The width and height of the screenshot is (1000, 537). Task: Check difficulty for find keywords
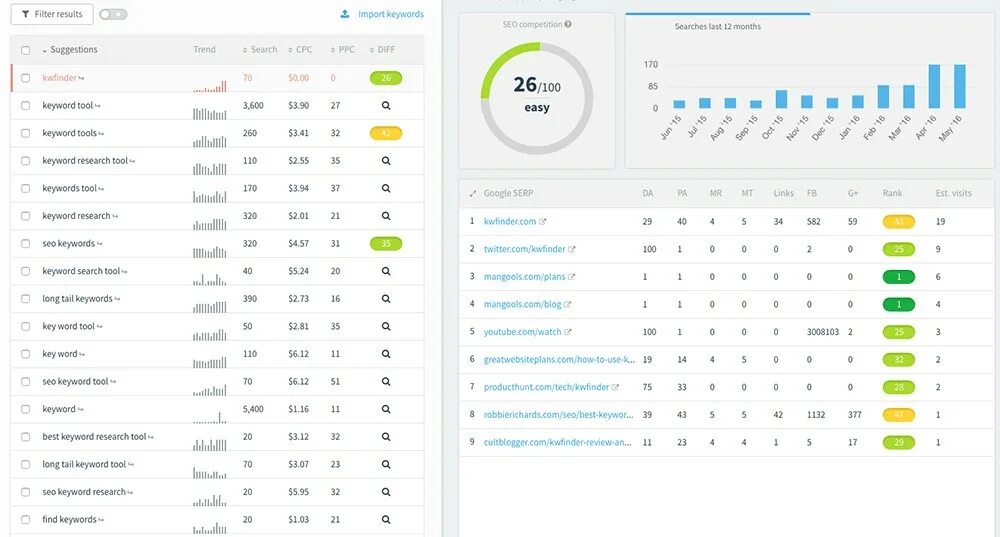click(x=386, y=520)
